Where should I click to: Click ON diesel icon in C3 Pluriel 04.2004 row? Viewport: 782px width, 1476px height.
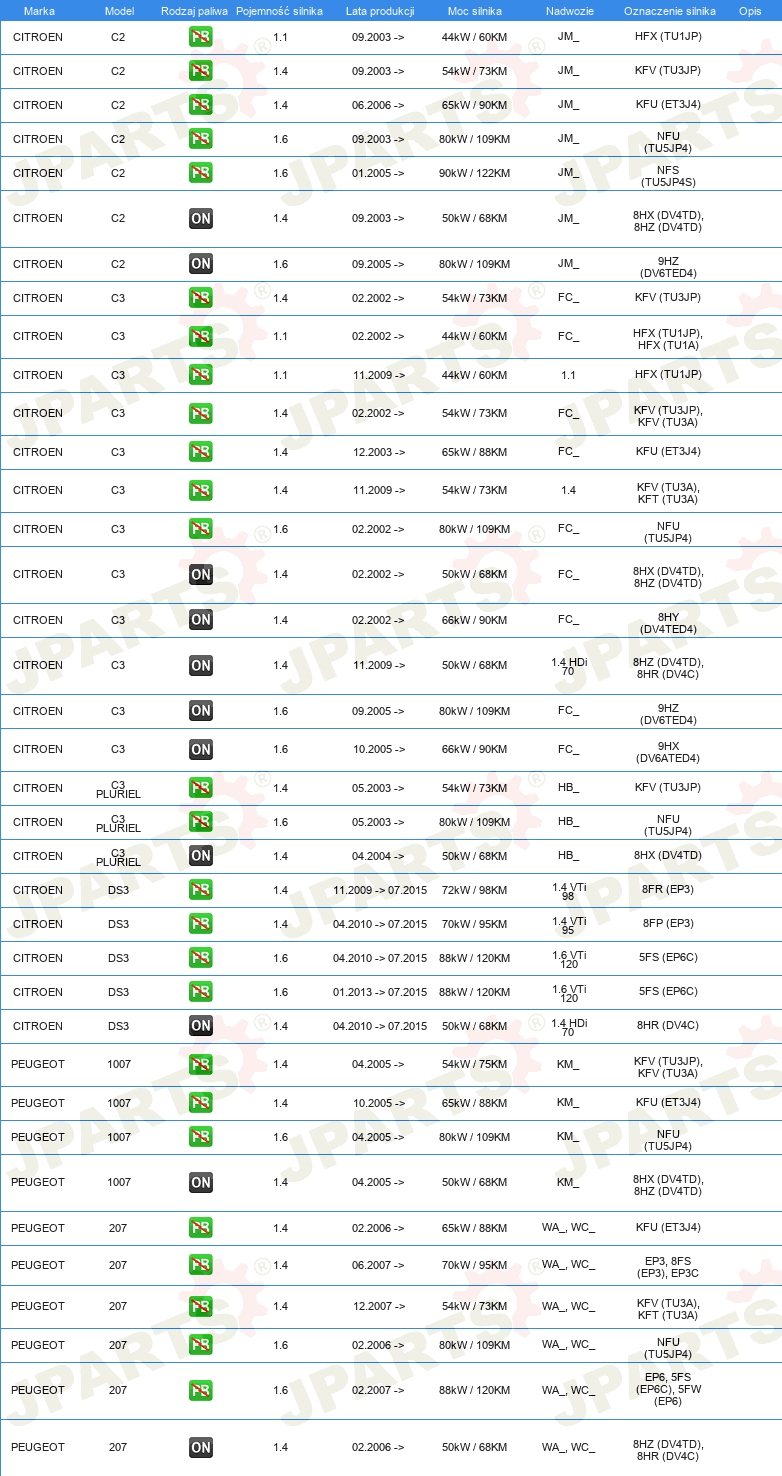coord(201,856)
